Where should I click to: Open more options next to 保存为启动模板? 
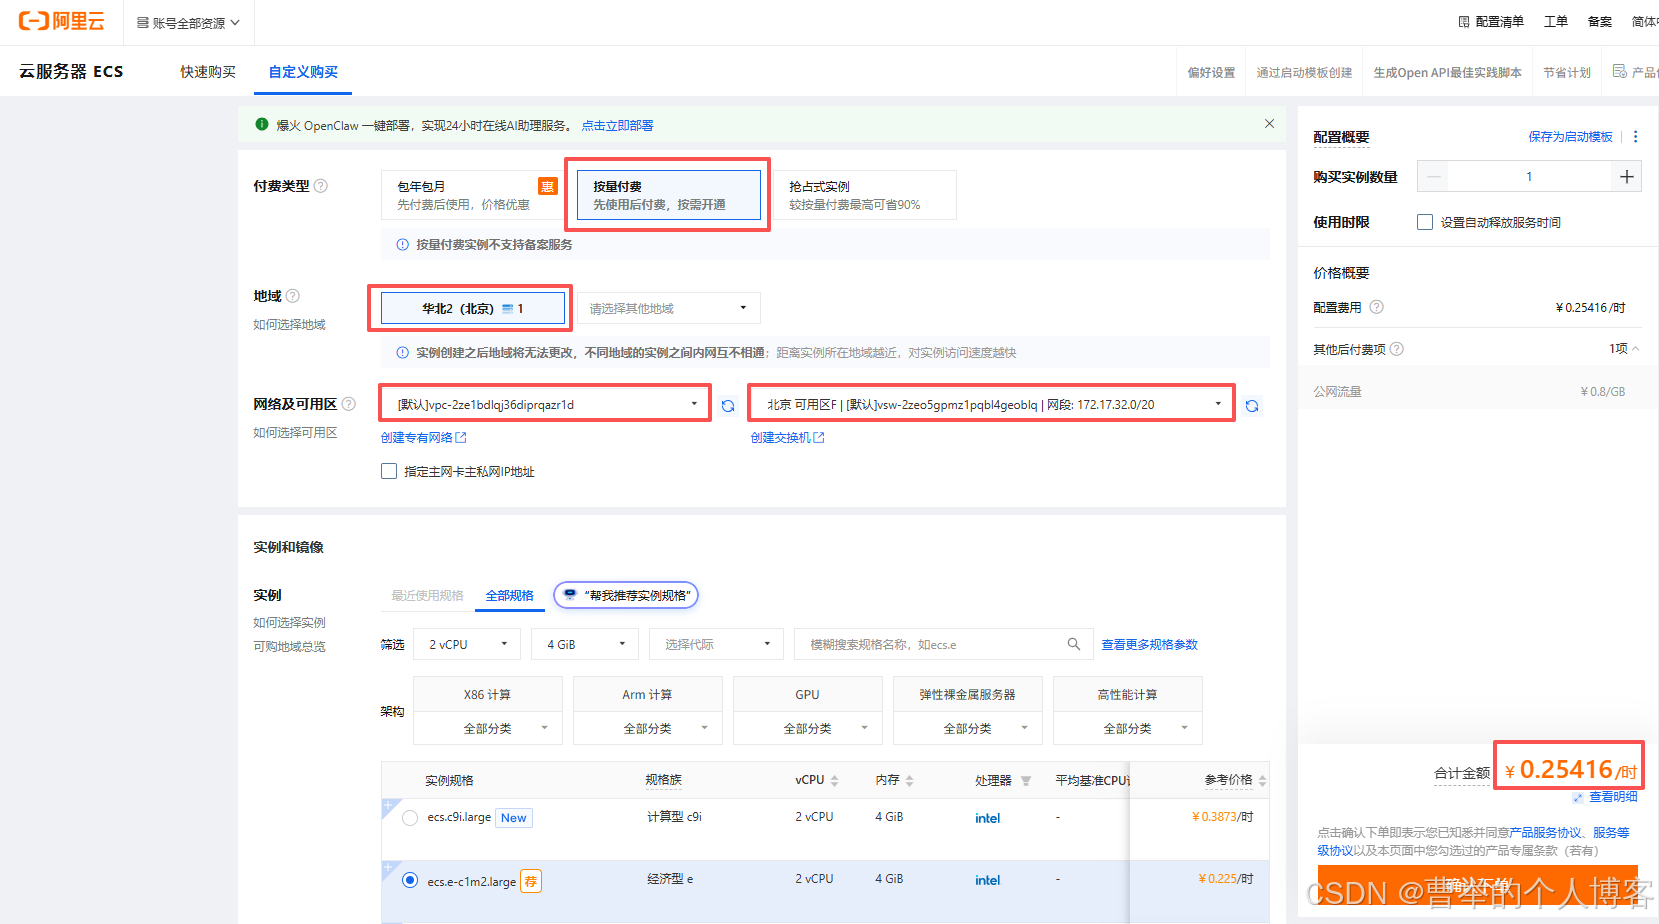(x=1636, y=137)
